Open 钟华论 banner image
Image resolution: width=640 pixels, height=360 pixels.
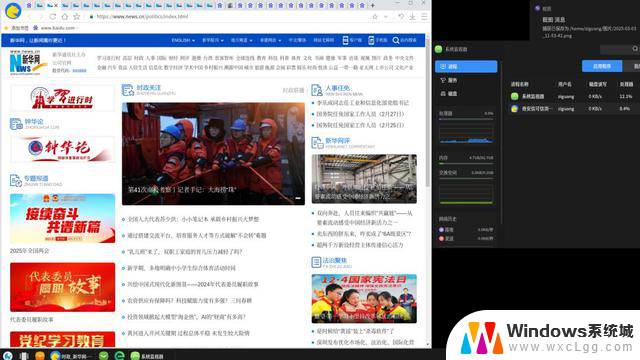point(62,149)
